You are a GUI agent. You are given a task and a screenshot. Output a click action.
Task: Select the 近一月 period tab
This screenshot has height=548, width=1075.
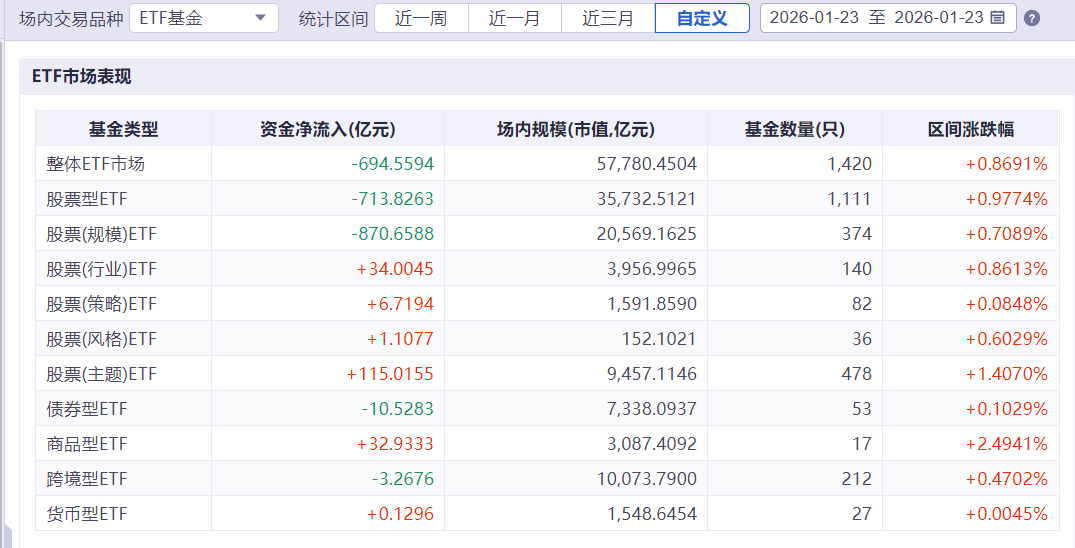pyautogui.click(x=514, y=18)
